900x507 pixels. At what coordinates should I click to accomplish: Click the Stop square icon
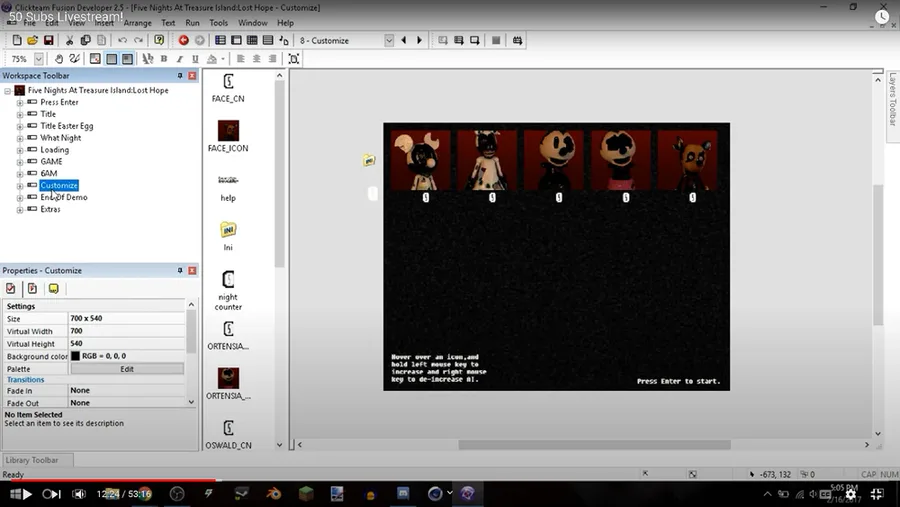pos(496,40)
